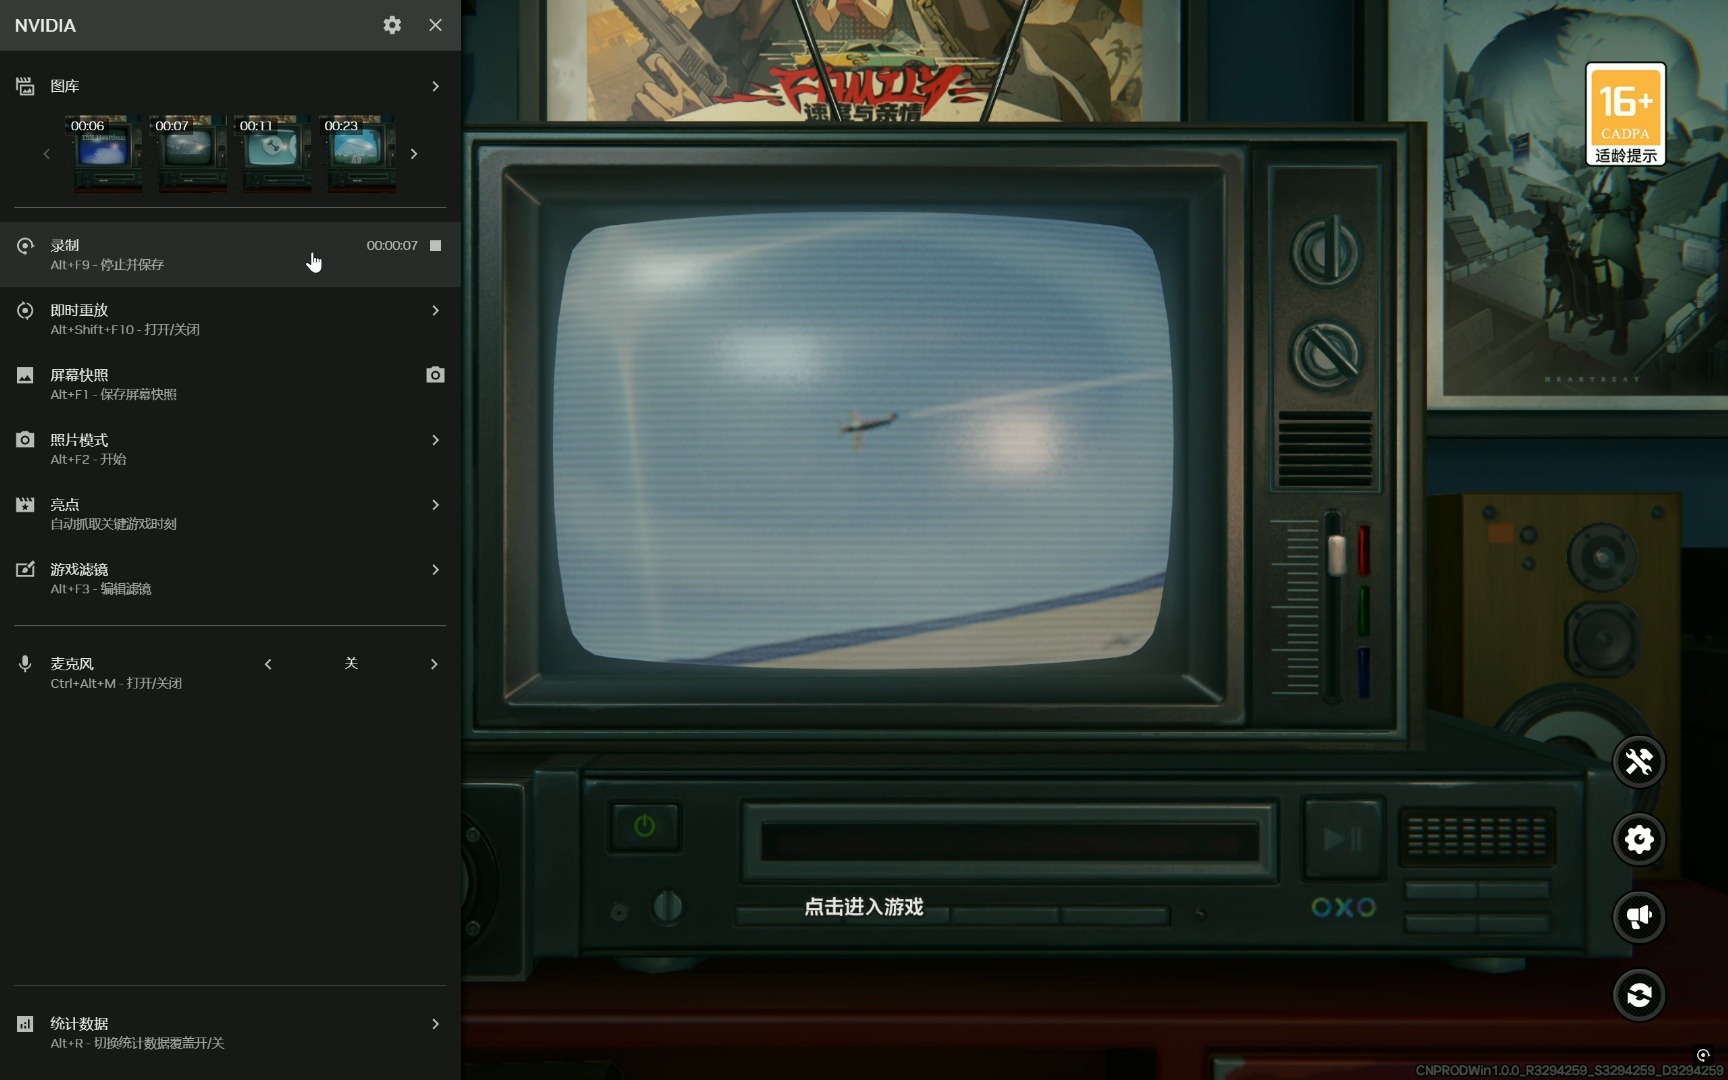The width and height of the screenshot is (1728, 1080).
Task: Expand the 亮点 highlights arrow
Action: [435, 505]
